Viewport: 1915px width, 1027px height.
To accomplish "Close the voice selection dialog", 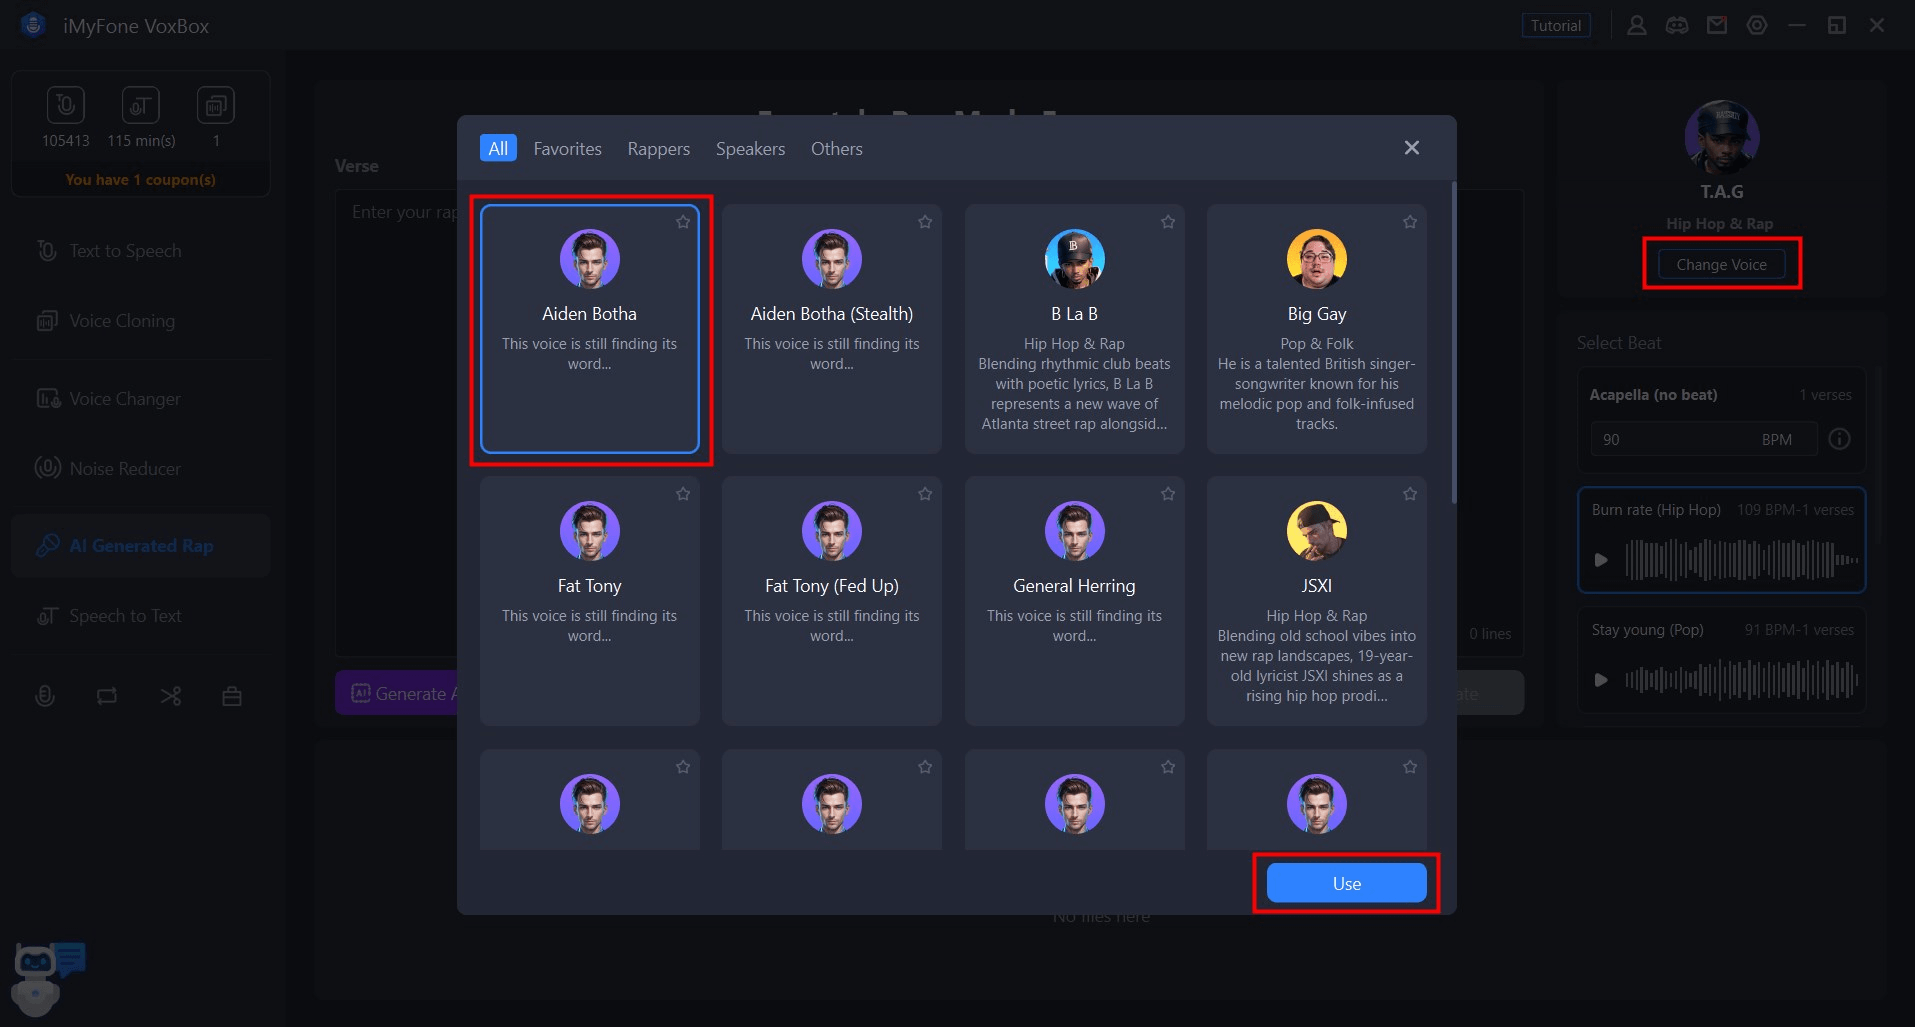I will (1411, 148).
